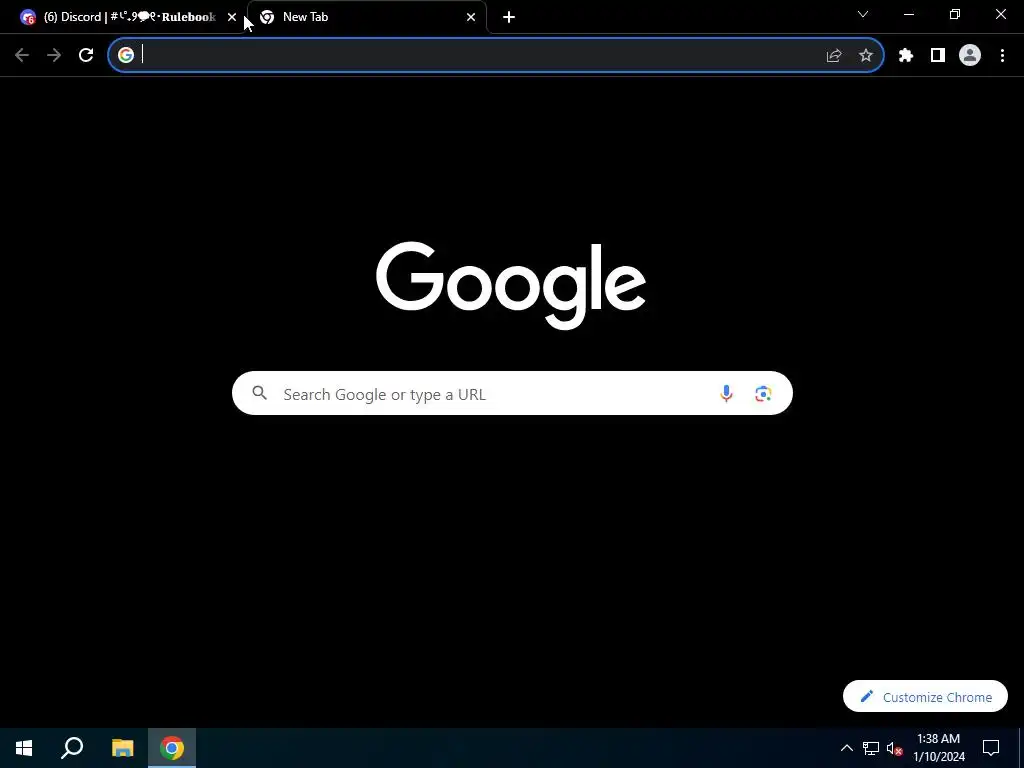Click the Google logo

511,285
